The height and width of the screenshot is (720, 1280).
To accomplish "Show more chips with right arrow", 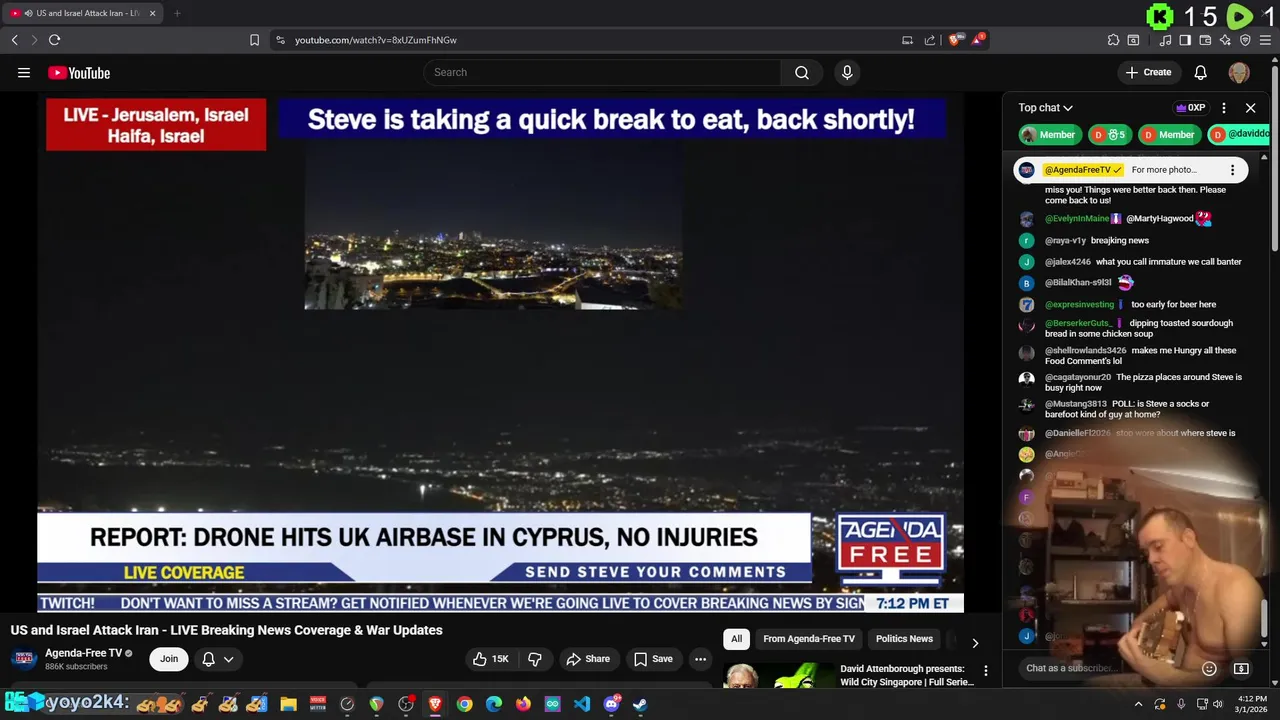I will pyautogui.click(x=975, y=643).
